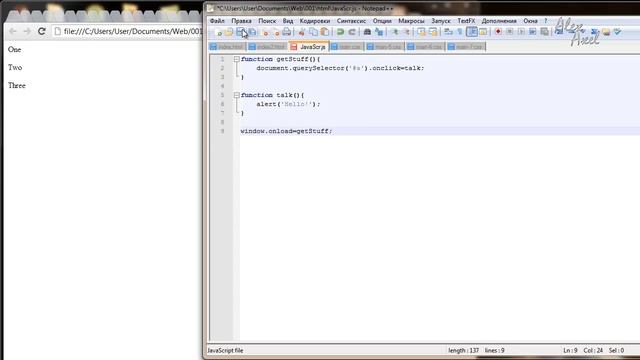
Task: Click the word One in browser page
Action: [x=14, y=49]
